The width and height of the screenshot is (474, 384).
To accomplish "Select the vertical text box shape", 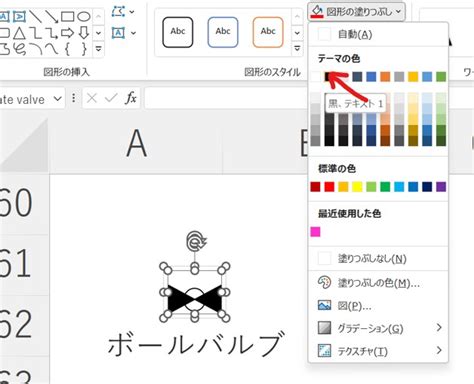I will [19, 16].
